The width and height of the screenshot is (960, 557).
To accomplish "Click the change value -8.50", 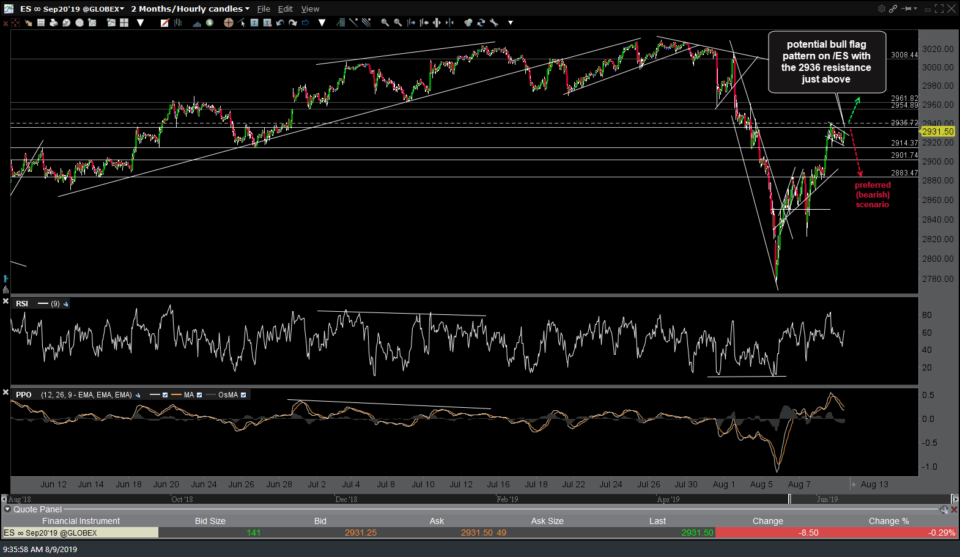I will [808, 533].
